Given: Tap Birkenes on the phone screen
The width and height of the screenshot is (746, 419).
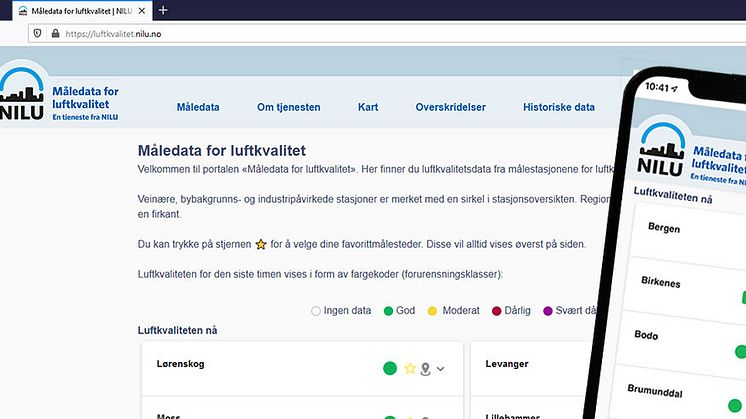Looking at the screenshot, I should coord(660,282).
